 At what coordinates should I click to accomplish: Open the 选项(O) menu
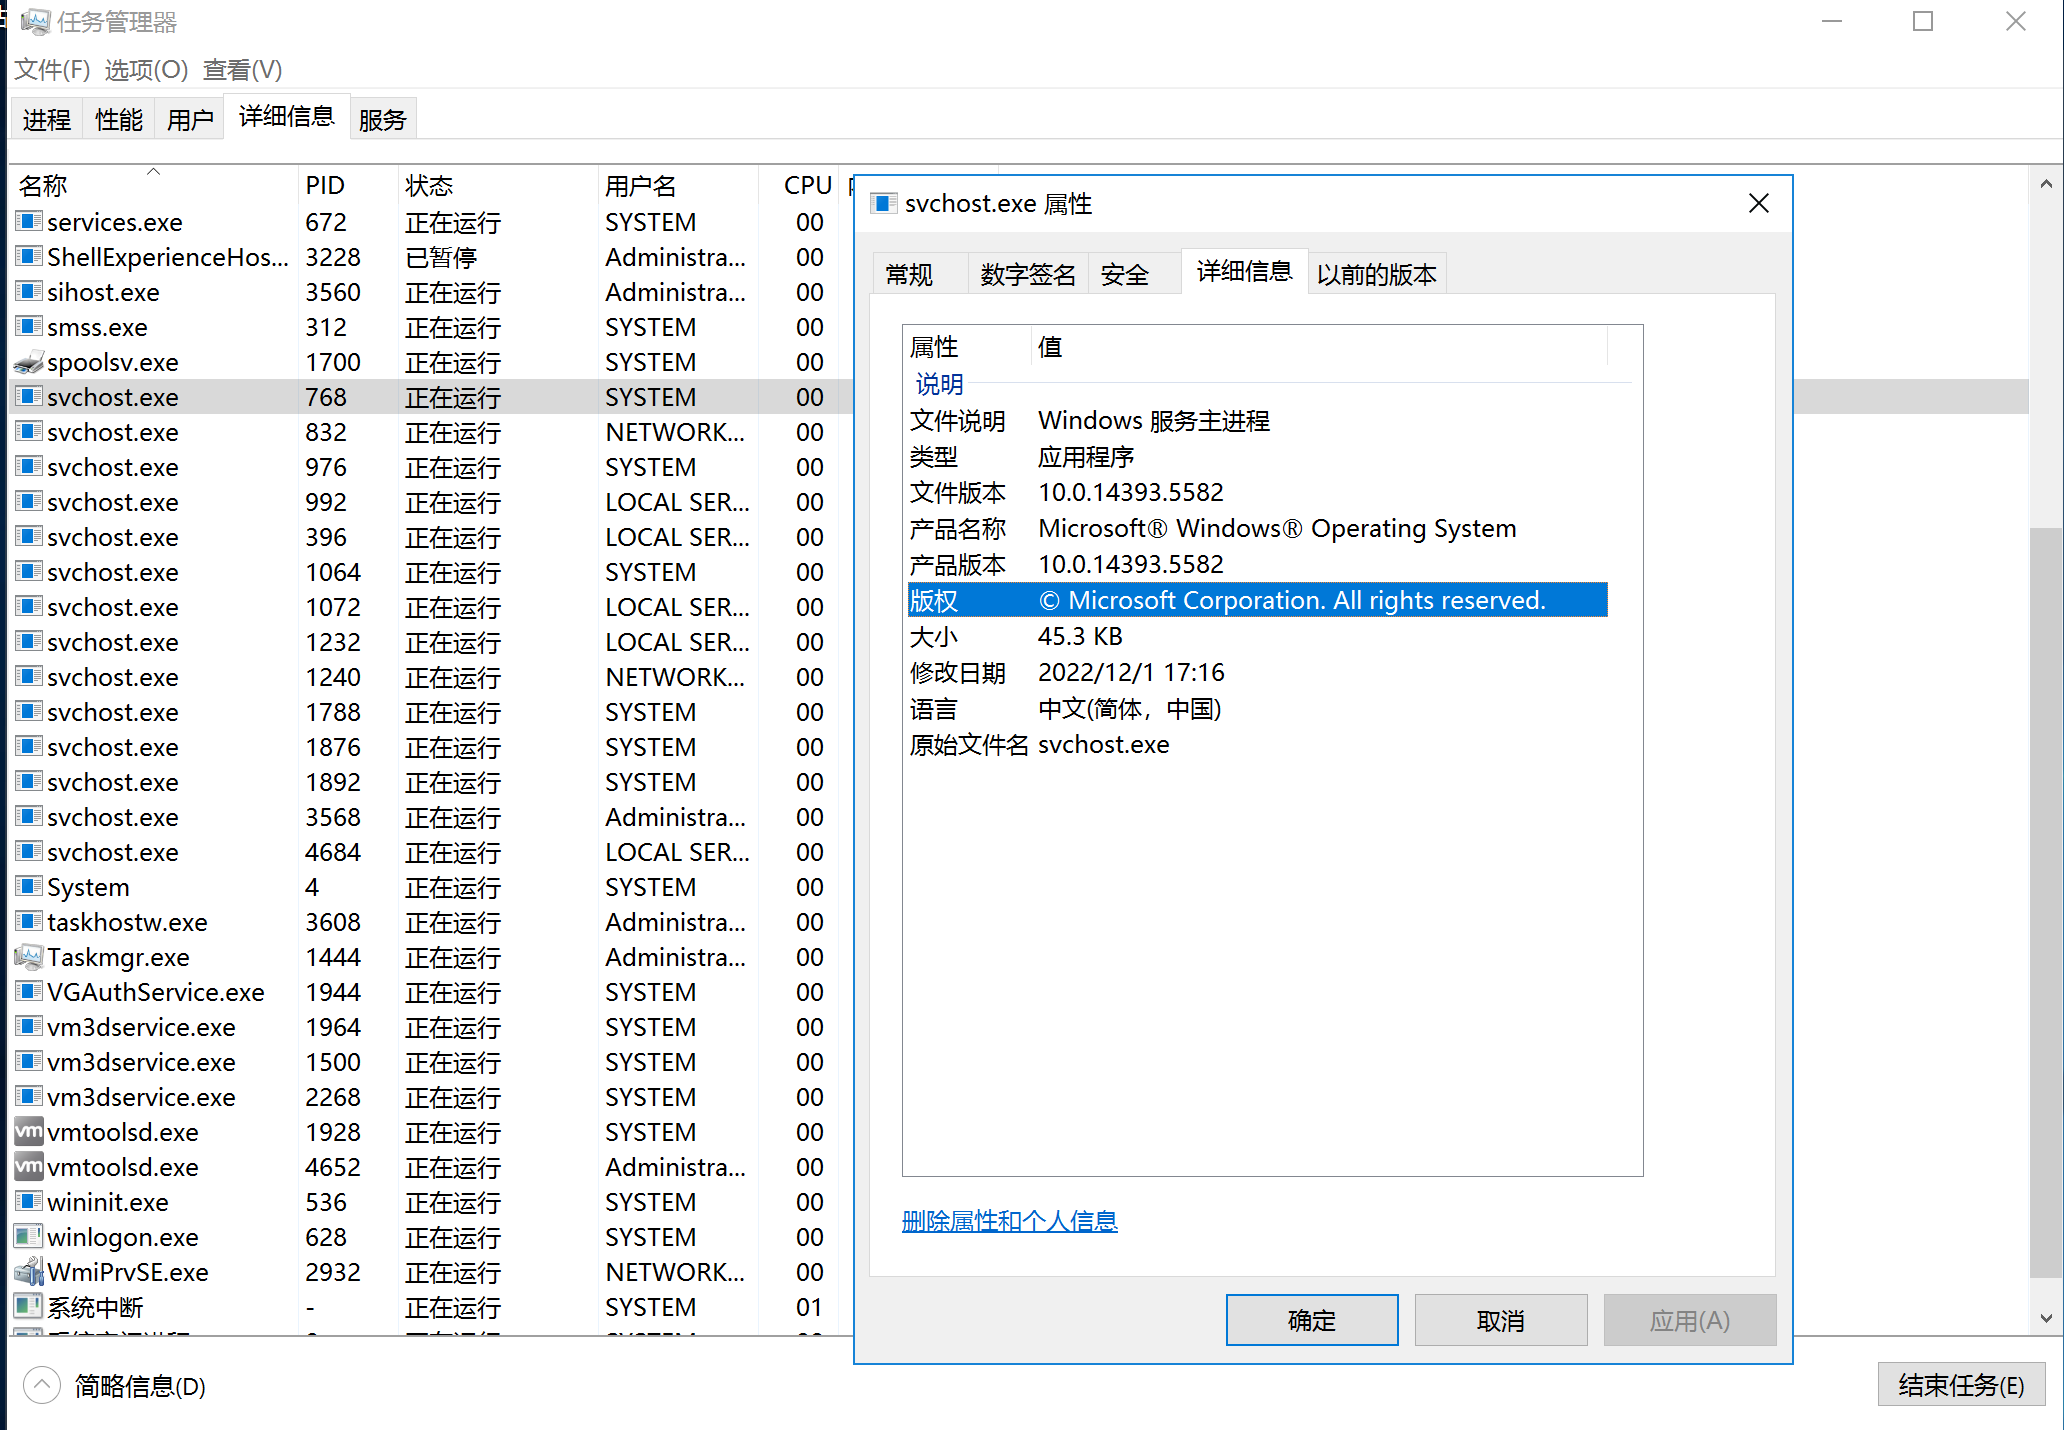(146, 70)
